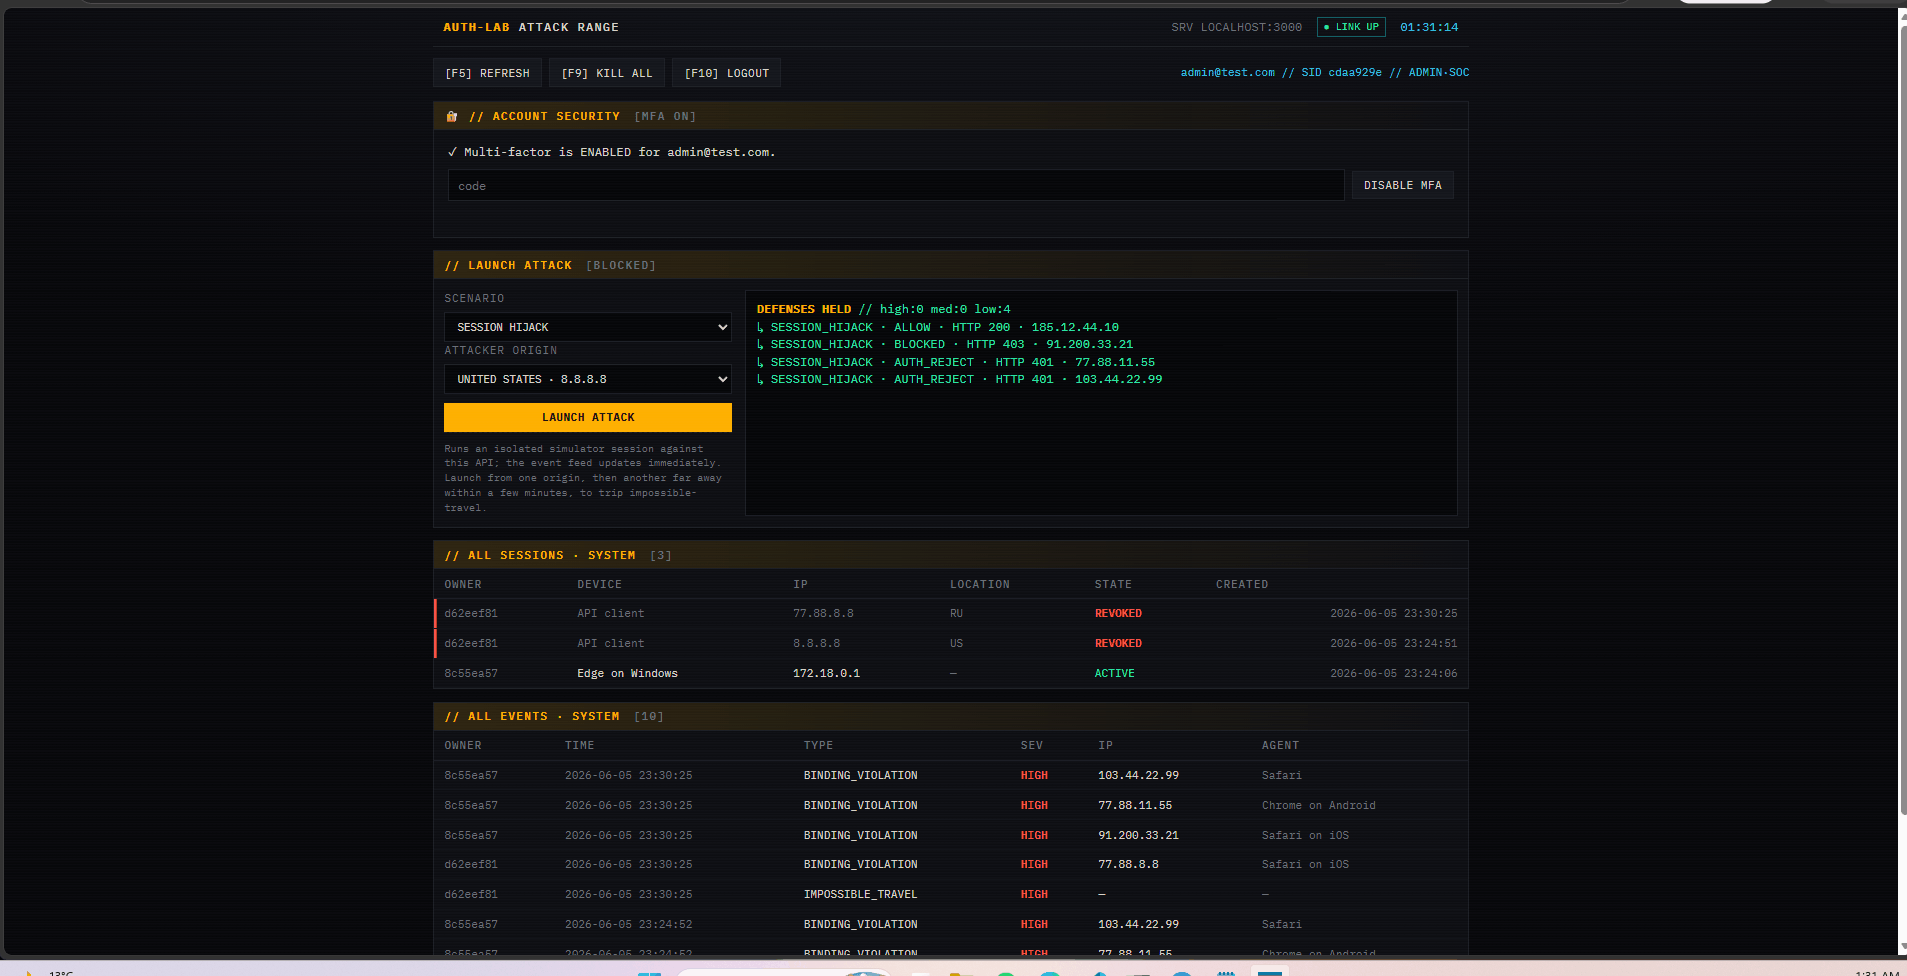
Task: Click the SRV LOCALHOST:3000 label
Action: 1237,27
